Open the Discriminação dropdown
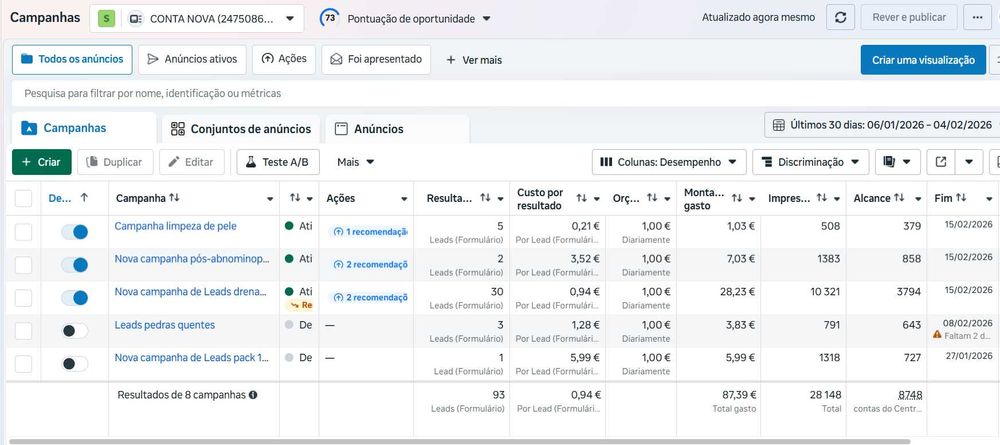Image resolution: width=1000 pixels, height=445 pixels. pos(811,162)
